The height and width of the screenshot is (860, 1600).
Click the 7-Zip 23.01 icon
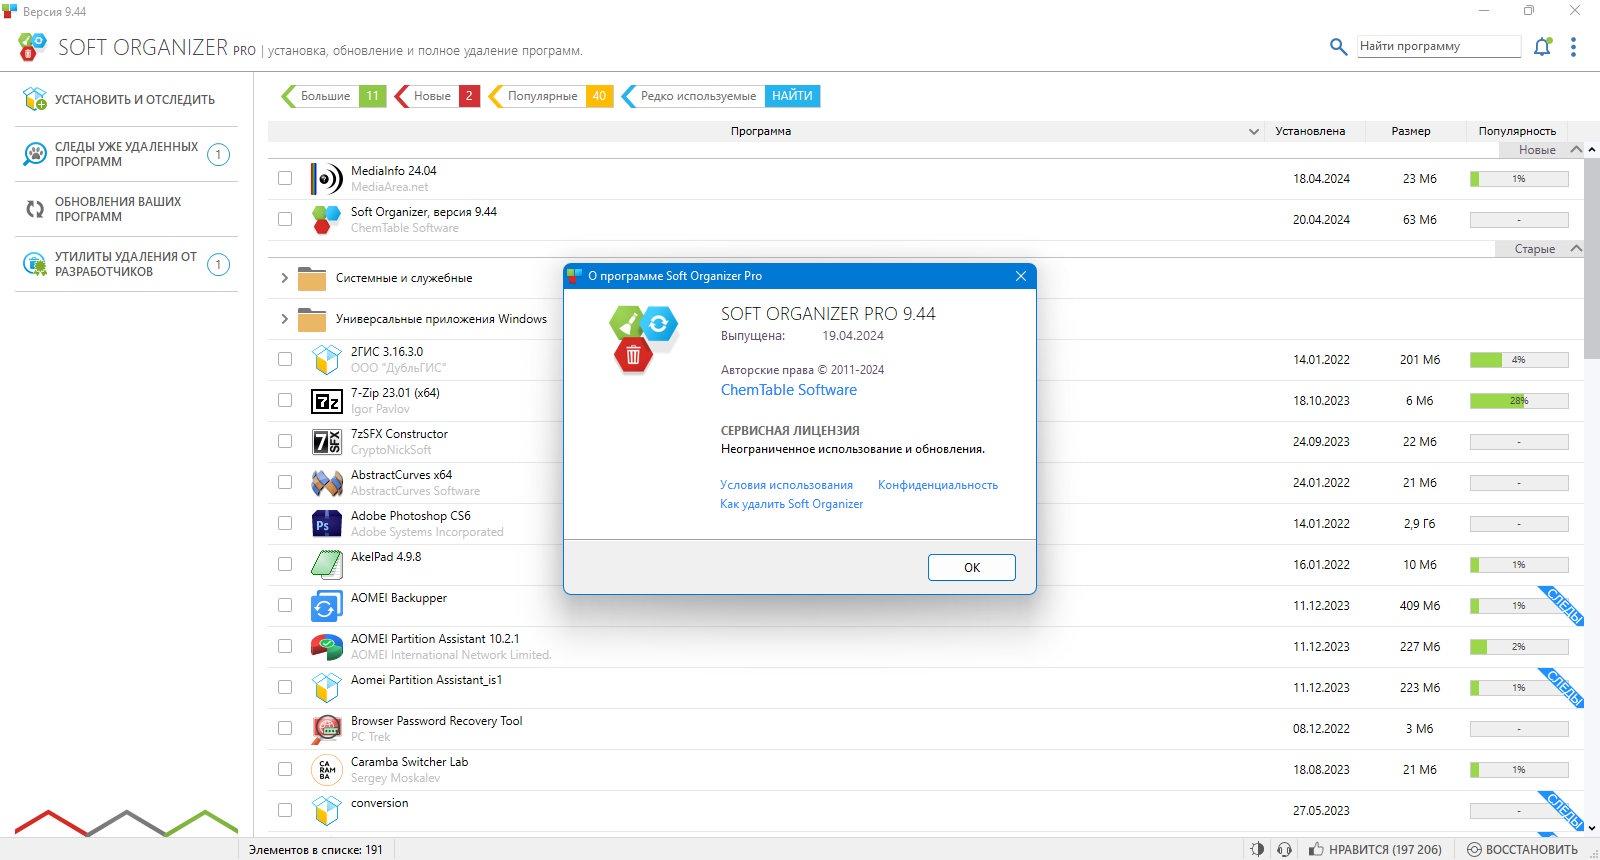(326, 401)
